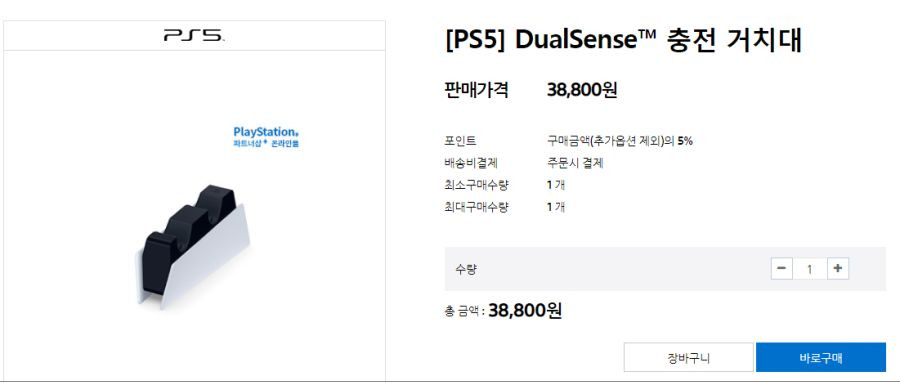
Task: Click the PlayStation partner shop logo
Action: coord(266,137)
